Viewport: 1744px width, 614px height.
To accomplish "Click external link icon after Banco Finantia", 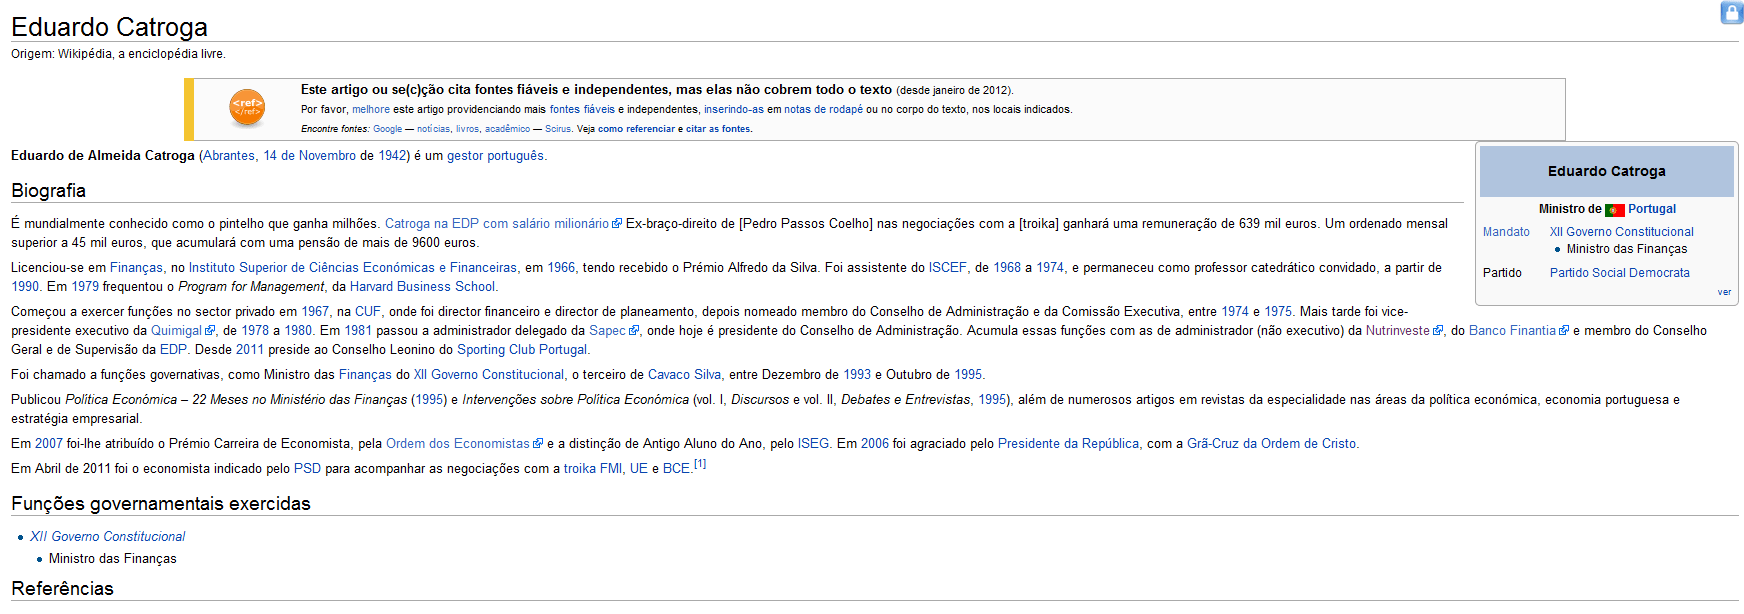I will 1564,331.
